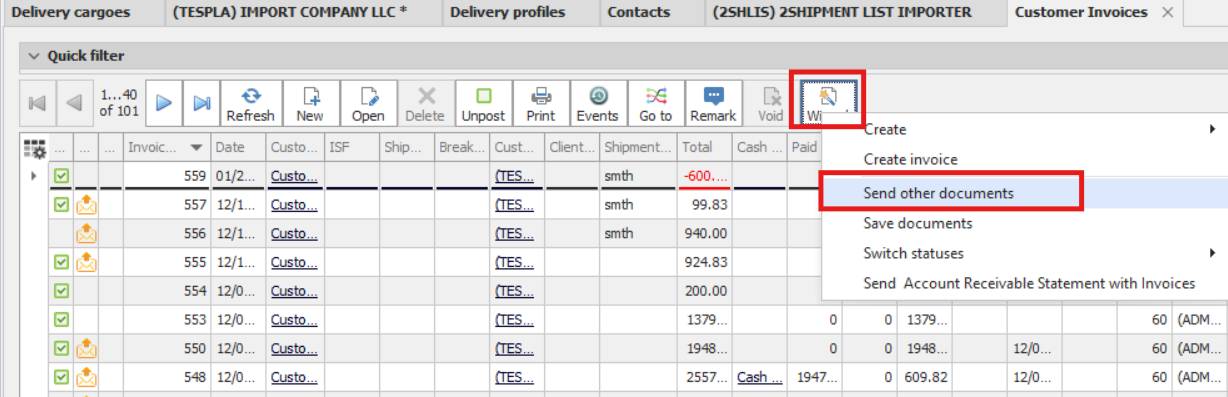Click the mail icon on invoice 556 row
This screenshot has height=397, width=1228.
click(87, 233)
